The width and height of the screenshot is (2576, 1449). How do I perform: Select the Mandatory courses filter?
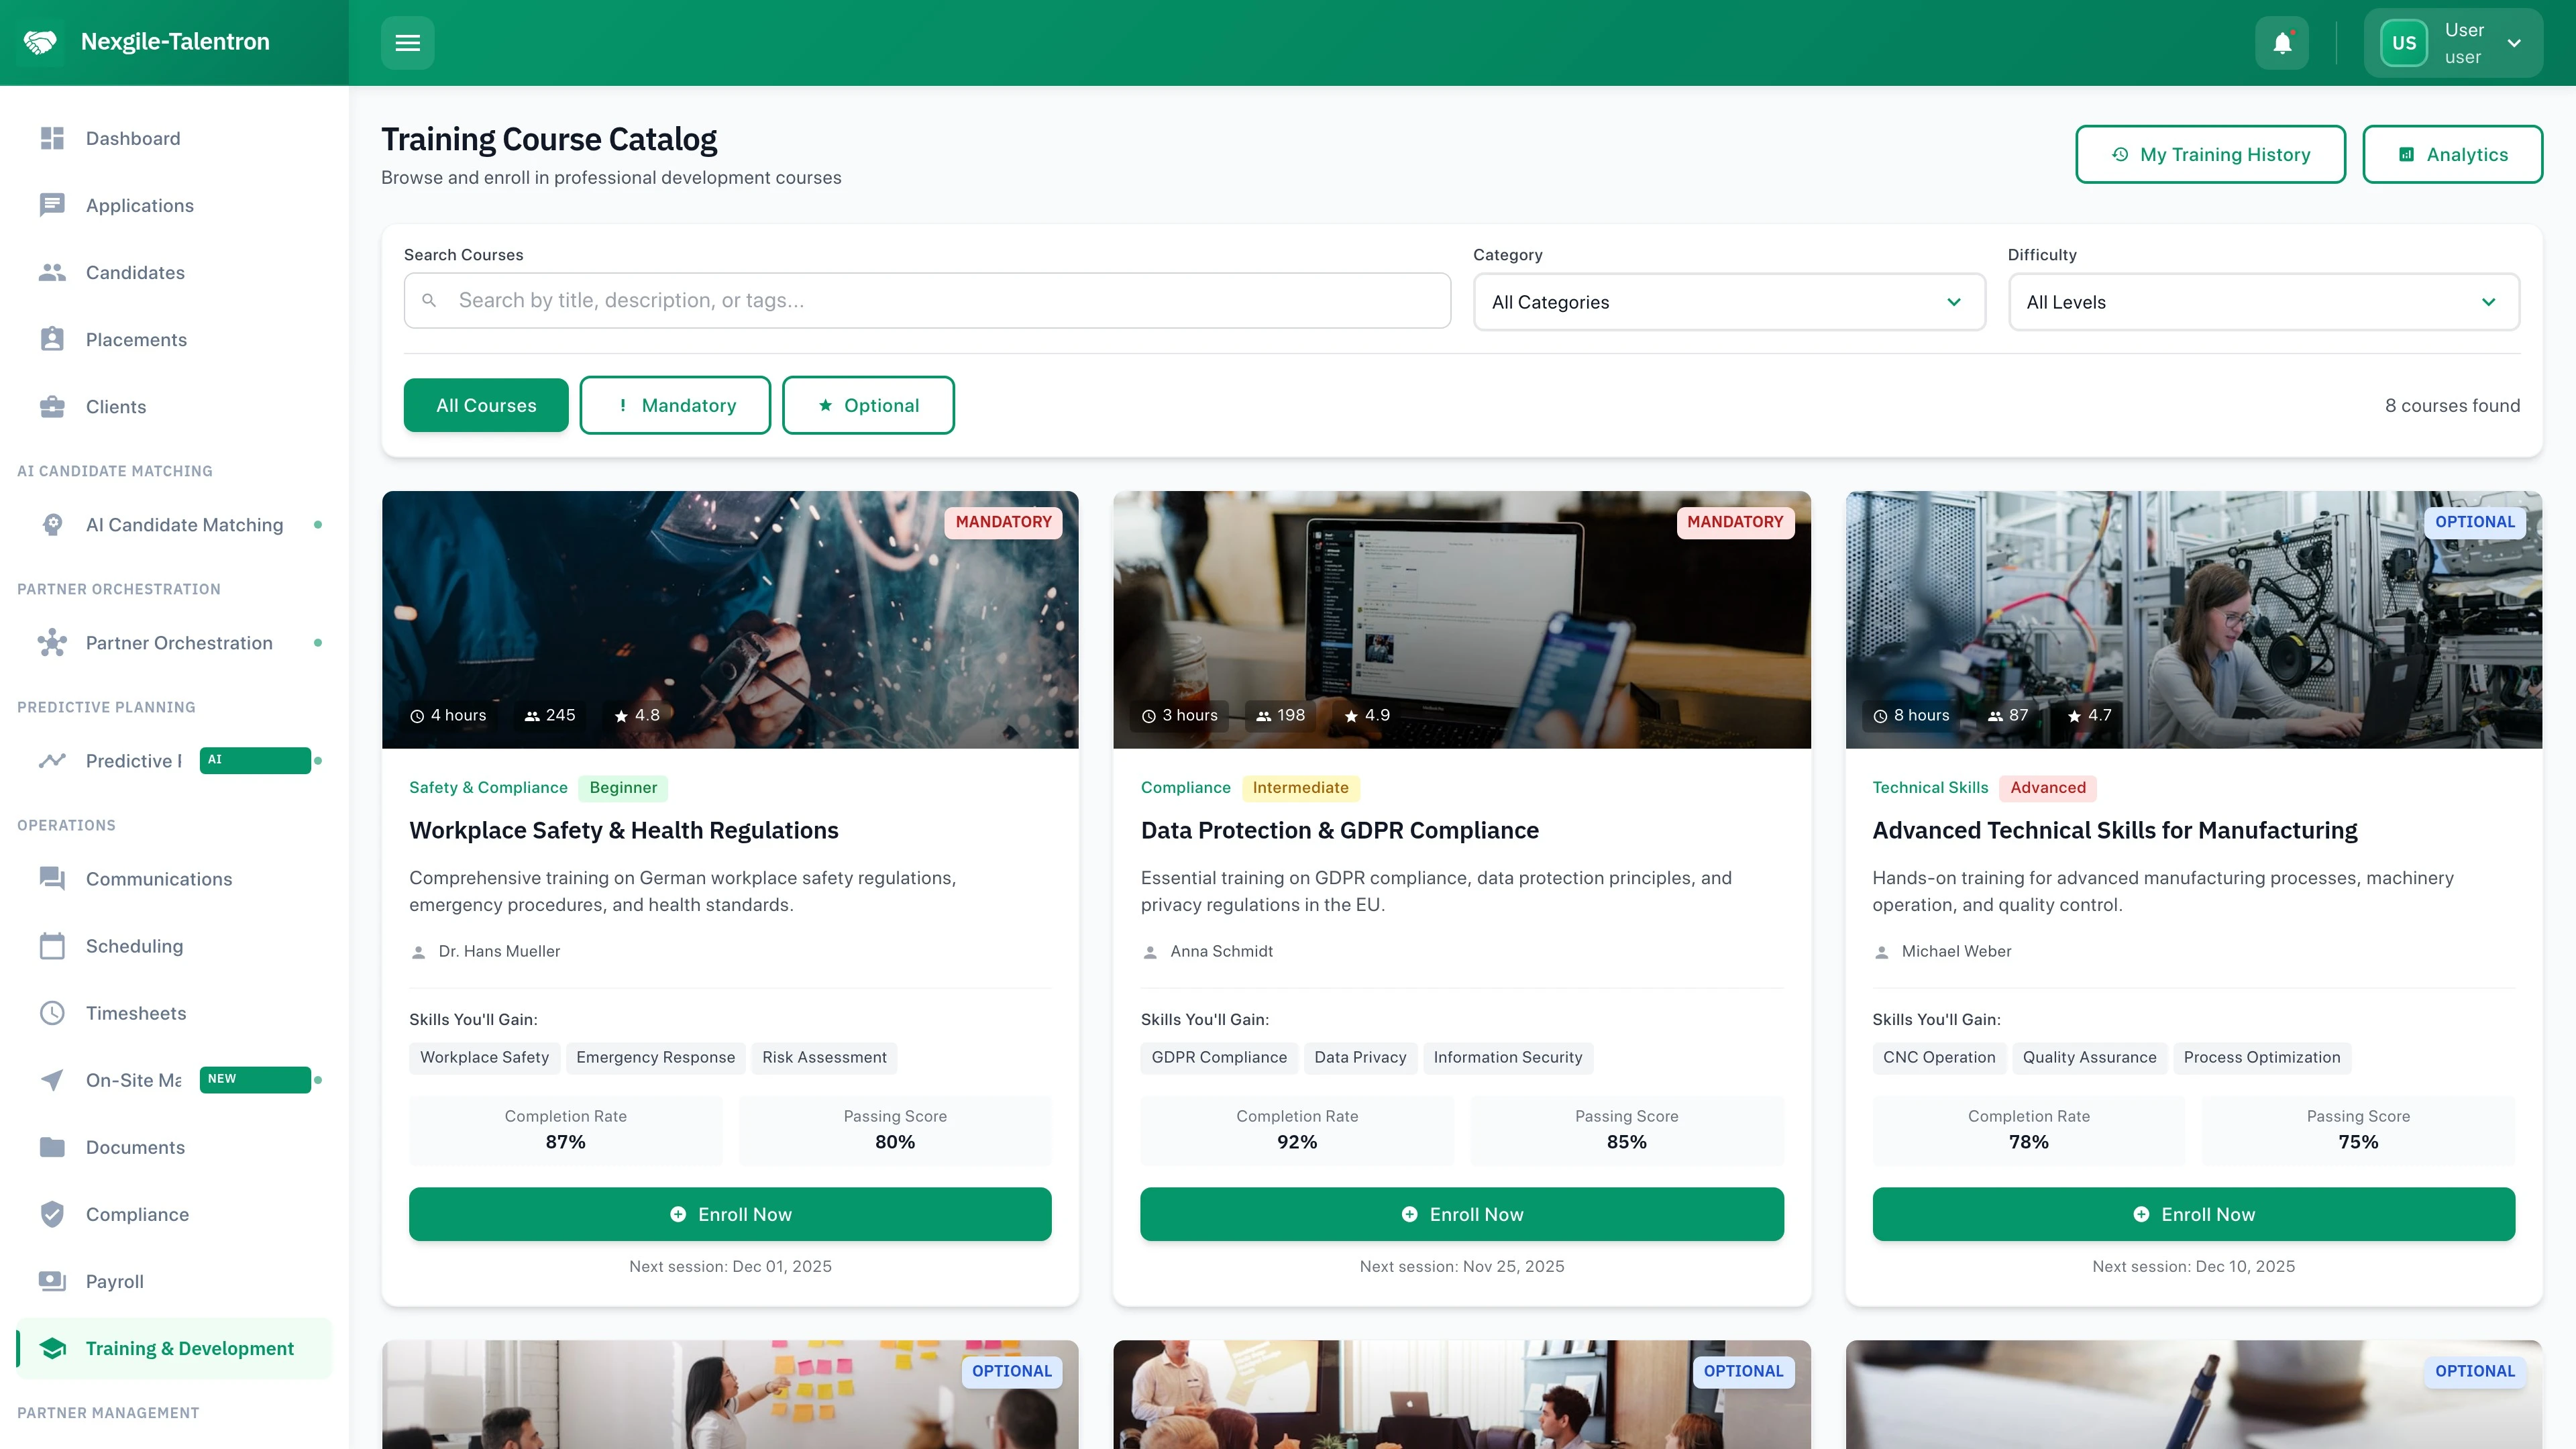pos(675,405)
